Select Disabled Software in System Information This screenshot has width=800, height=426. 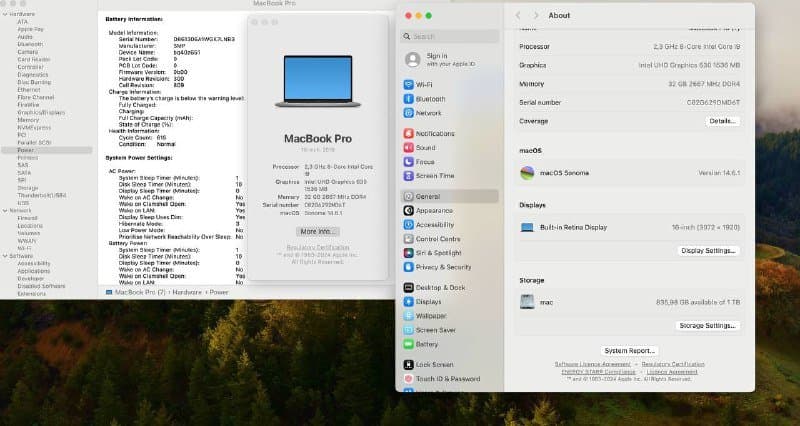[x=41, y=286]
